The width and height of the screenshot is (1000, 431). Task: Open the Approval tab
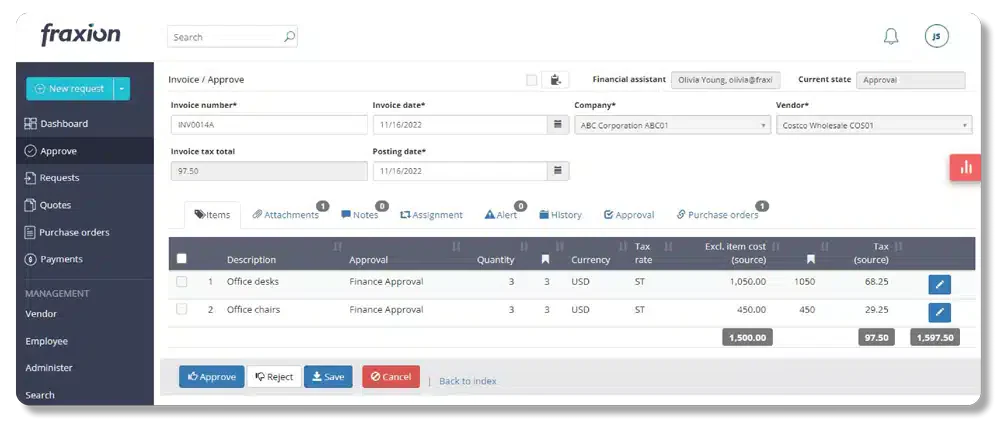[629, 215]
